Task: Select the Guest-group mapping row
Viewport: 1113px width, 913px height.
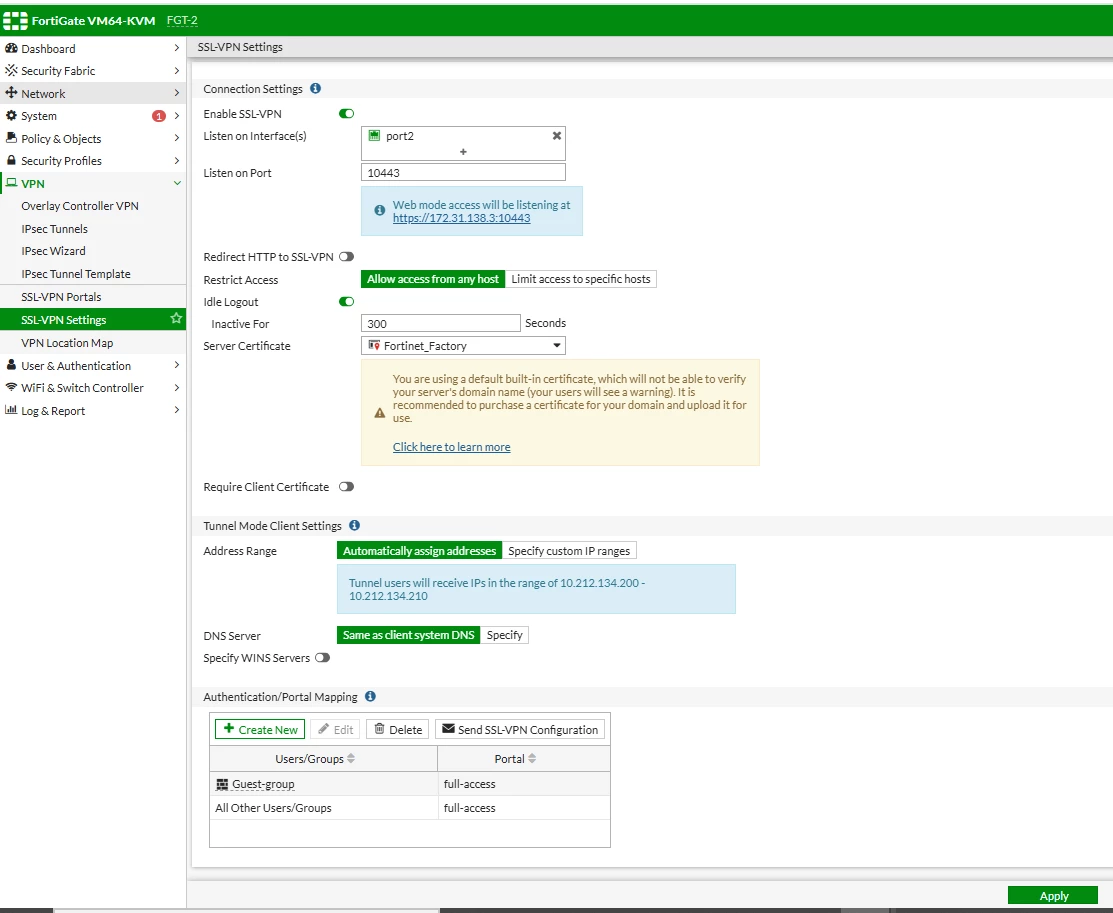Action: 410,784
